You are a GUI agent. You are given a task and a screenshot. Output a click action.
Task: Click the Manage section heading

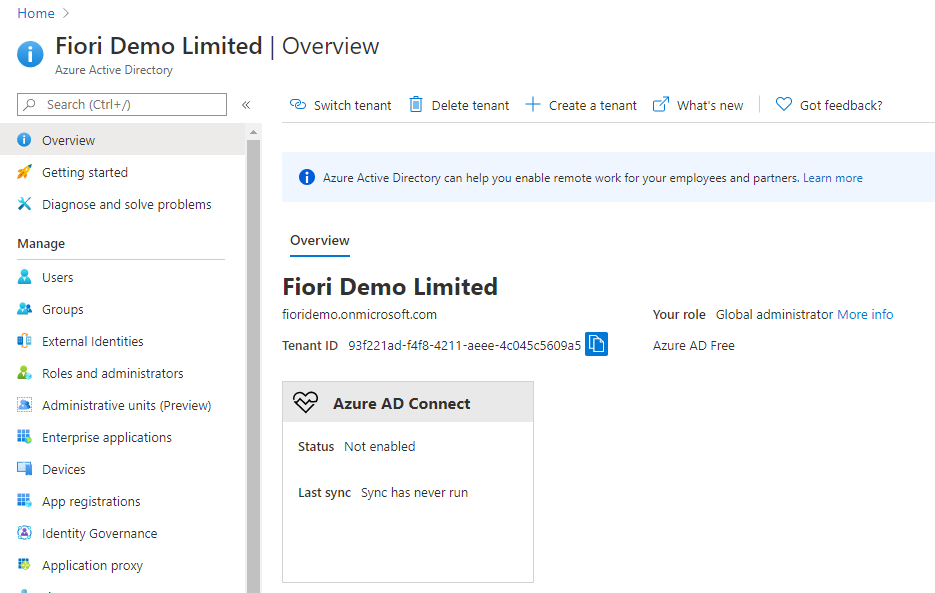41,243
